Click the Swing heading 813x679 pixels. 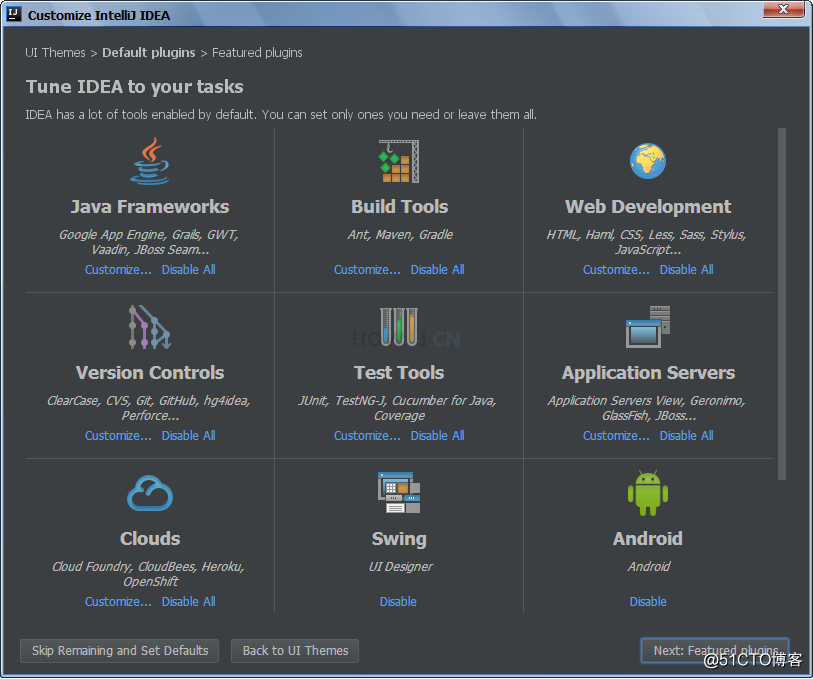point(399,539)
